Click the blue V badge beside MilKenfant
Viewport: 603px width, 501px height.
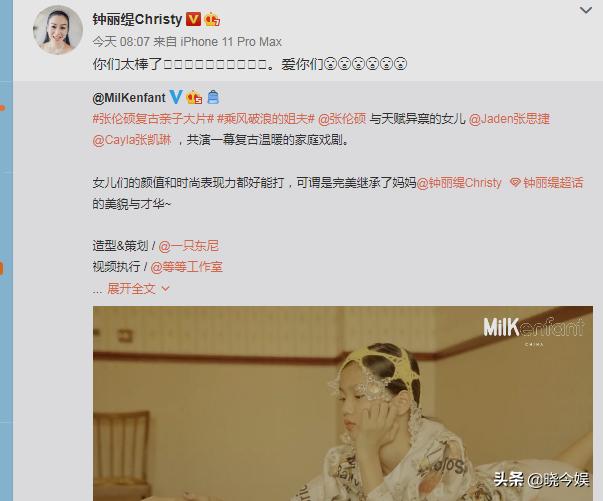click(x=176, y=97)
